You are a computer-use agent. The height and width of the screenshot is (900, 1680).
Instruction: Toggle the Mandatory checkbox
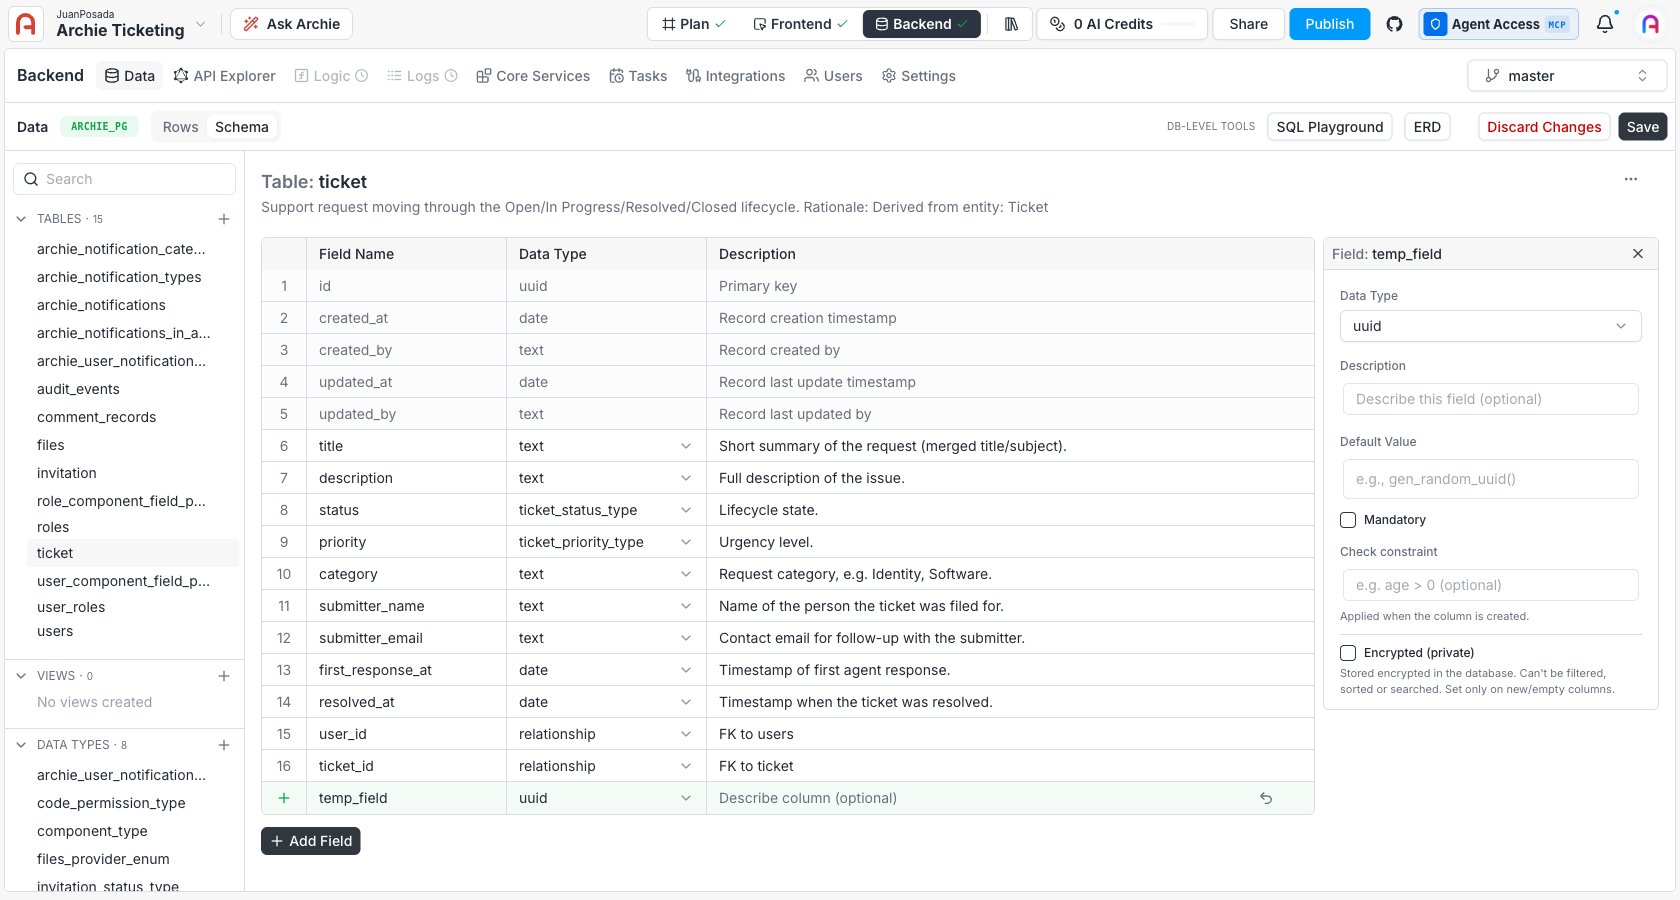pyautogui.click(x=1348, y=520)
